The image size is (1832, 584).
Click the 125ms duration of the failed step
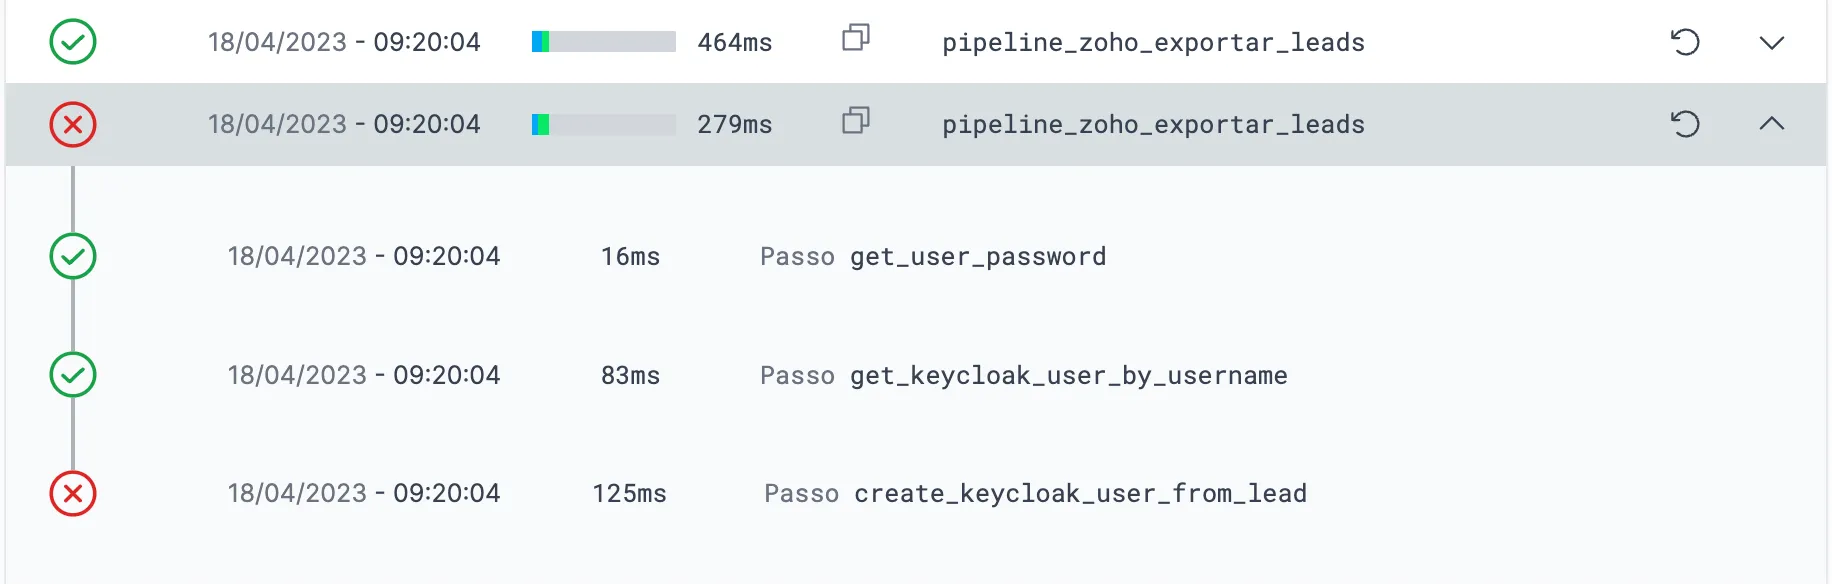point(629,494)
